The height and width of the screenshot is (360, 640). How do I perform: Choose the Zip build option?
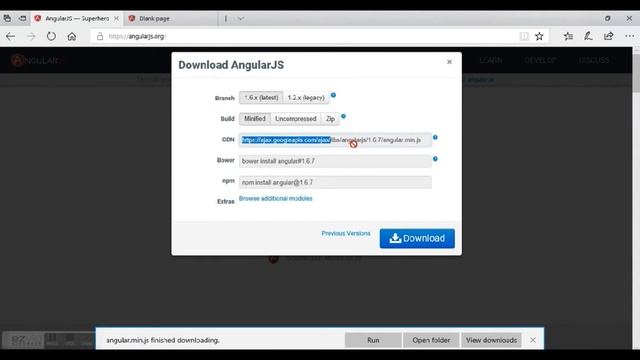[330, 119]
